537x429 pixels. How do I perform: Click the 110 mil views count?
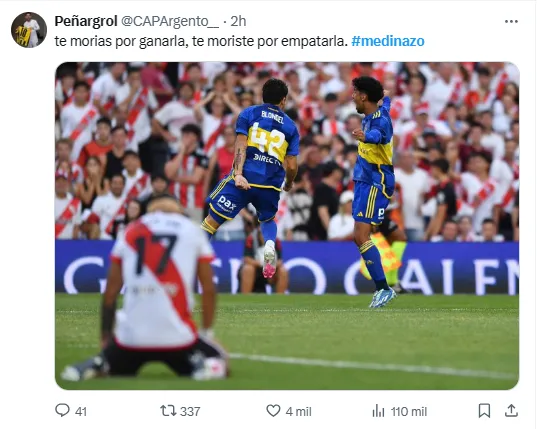tap(409, 411)
